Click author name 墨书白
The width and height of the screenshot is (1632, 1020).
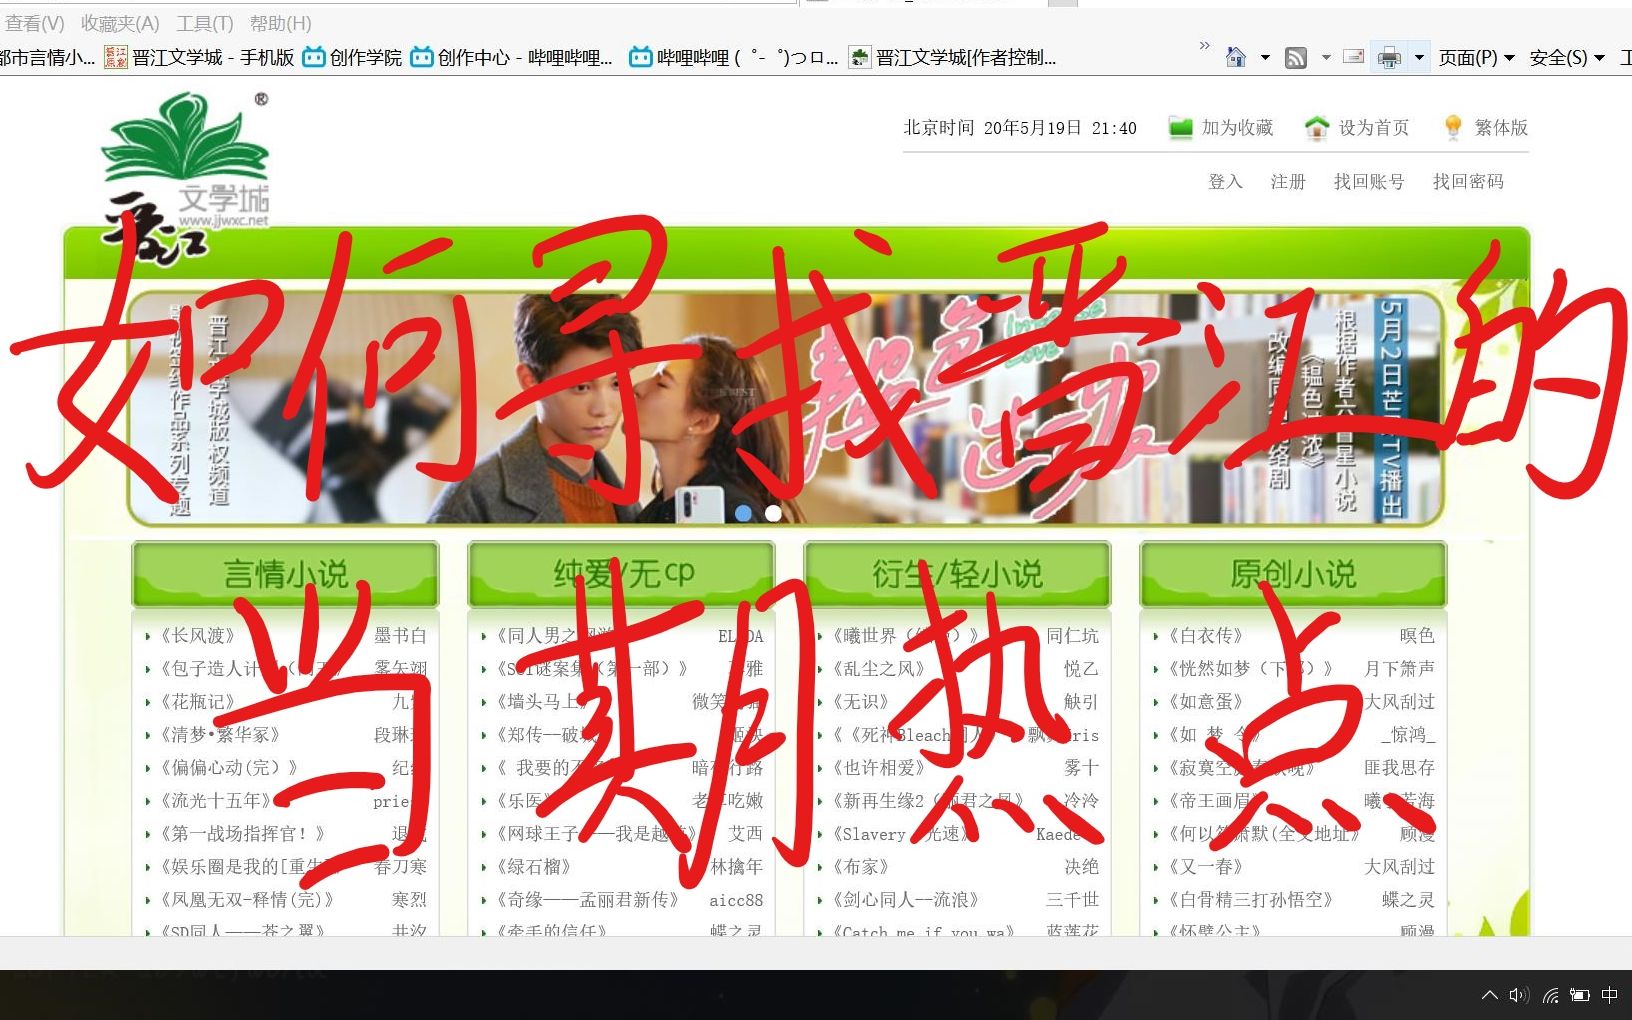click(x=400, y=635)
